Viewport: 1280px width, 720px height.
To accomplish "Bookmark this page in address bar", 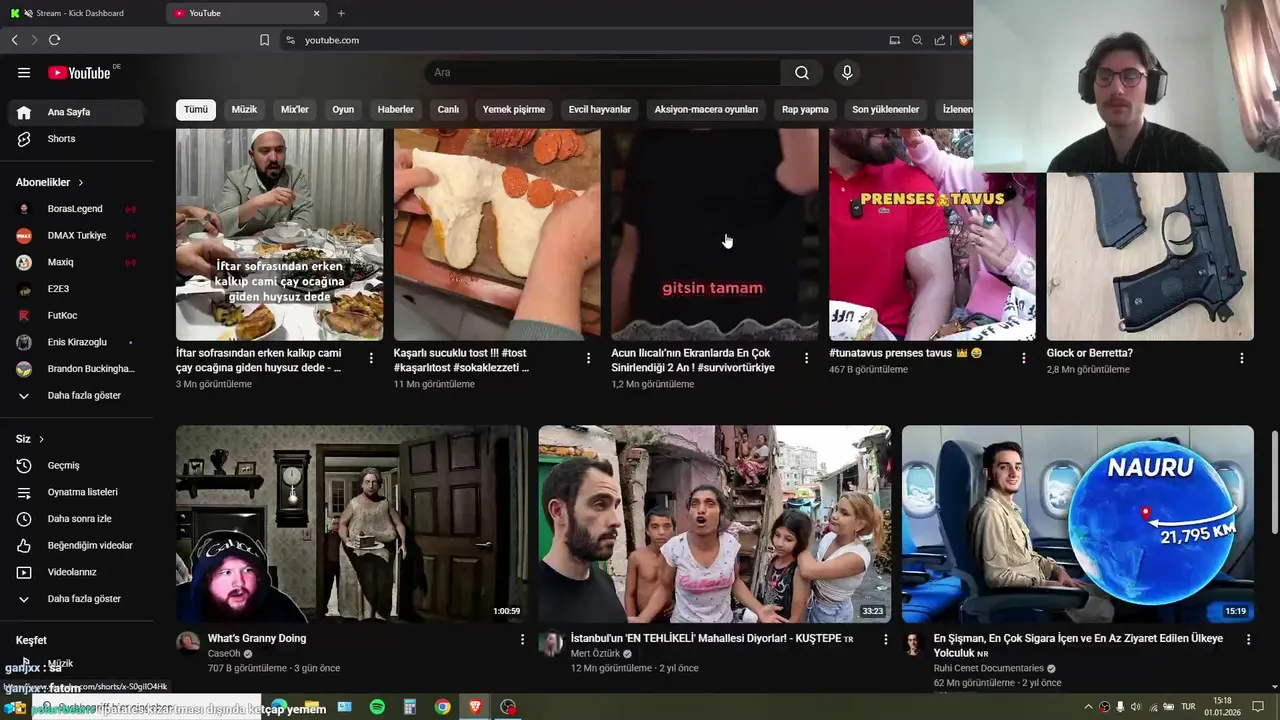I will [x=264, y=40].
